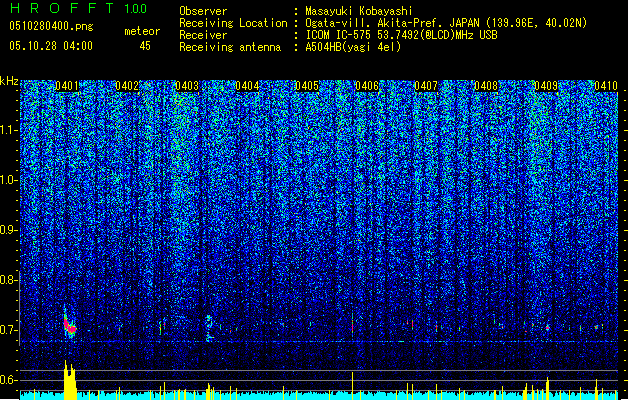Image resolution: width=629 pixels, height=400 pixels.
Task: Click the meteor count value 45
Action: (145, 46)
